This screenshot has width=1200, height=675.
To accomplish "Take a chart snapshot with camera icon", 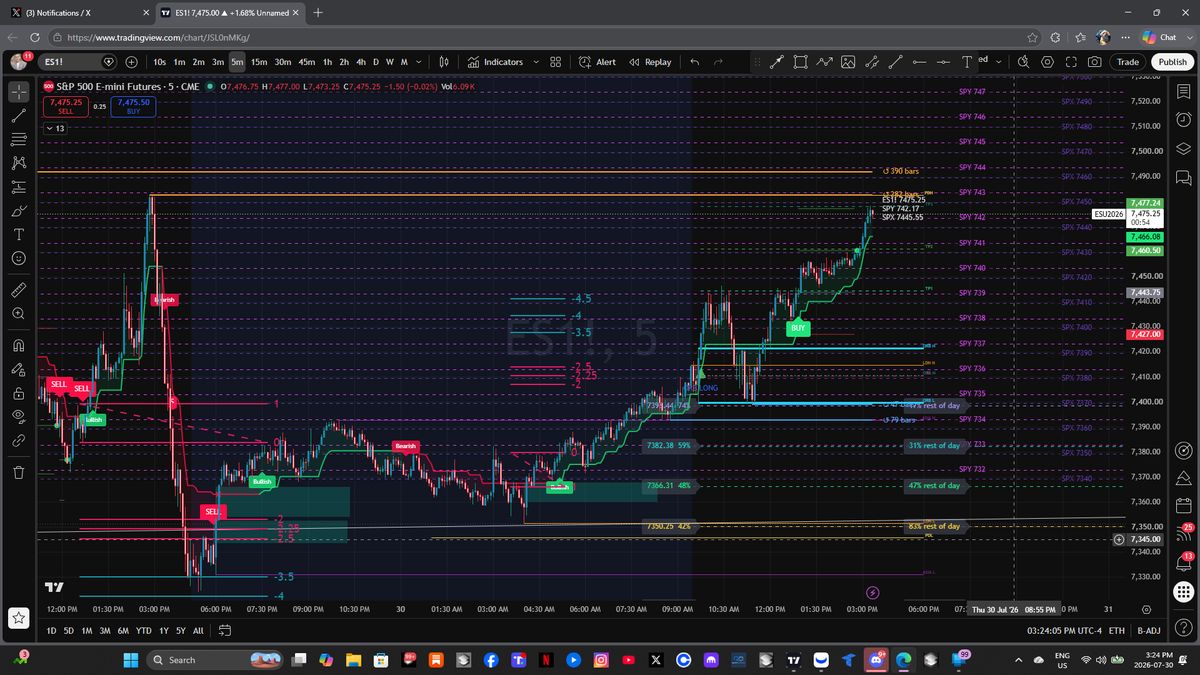I will [x=1095, y=62].
